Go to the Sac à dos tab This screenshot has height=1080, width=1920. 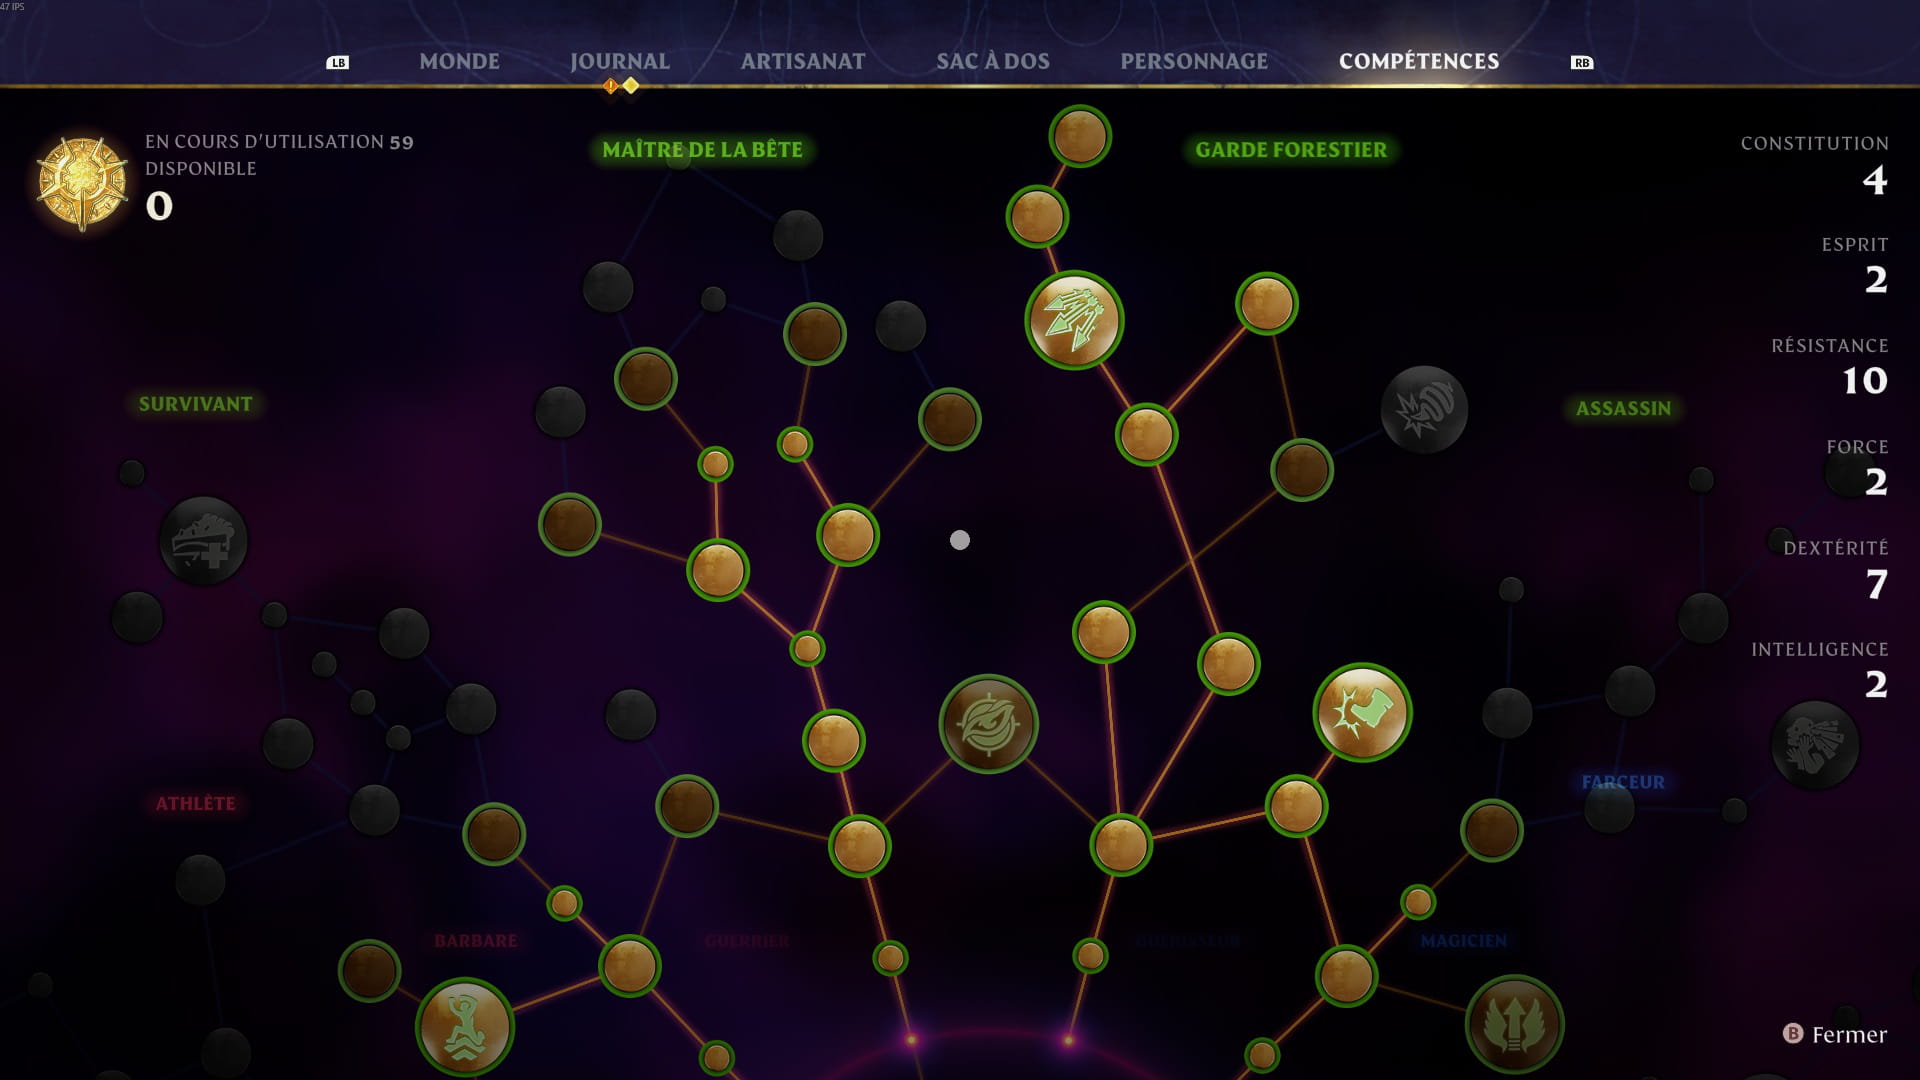(993, 61)
